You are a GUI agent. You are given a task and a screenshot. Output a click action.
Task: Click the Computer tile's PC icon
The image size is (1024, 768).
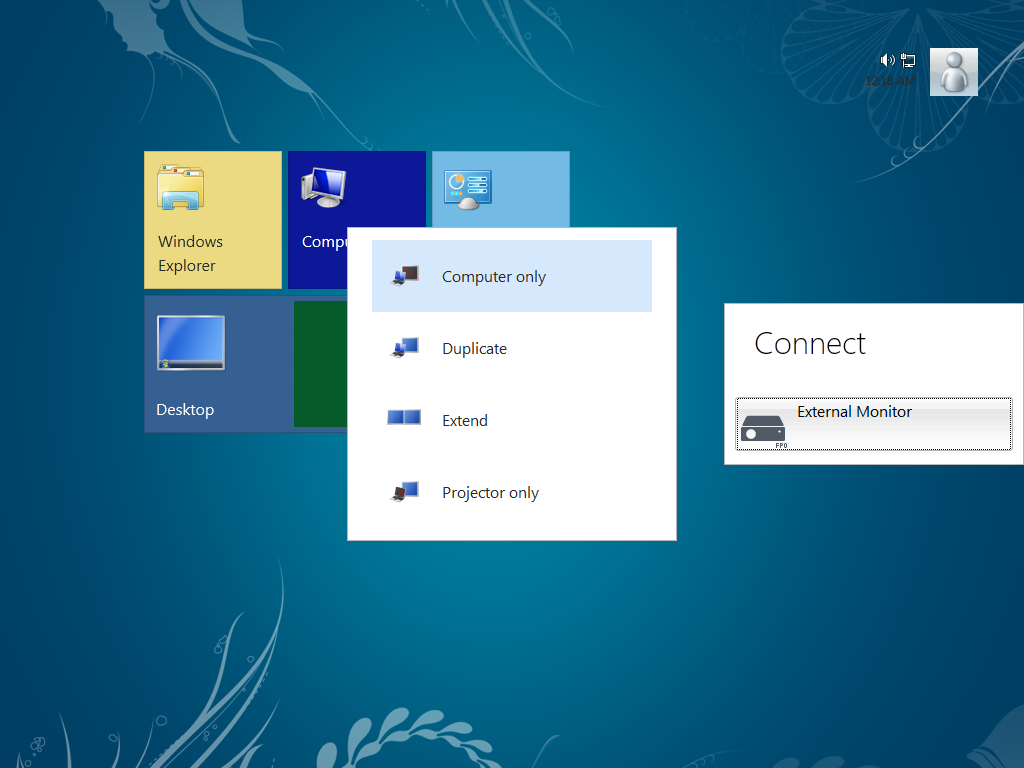[323, 187]
